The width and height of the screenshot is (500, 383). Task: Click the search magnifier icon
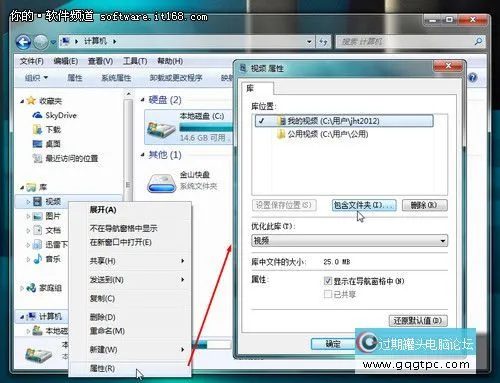click(x=478, y=41)
